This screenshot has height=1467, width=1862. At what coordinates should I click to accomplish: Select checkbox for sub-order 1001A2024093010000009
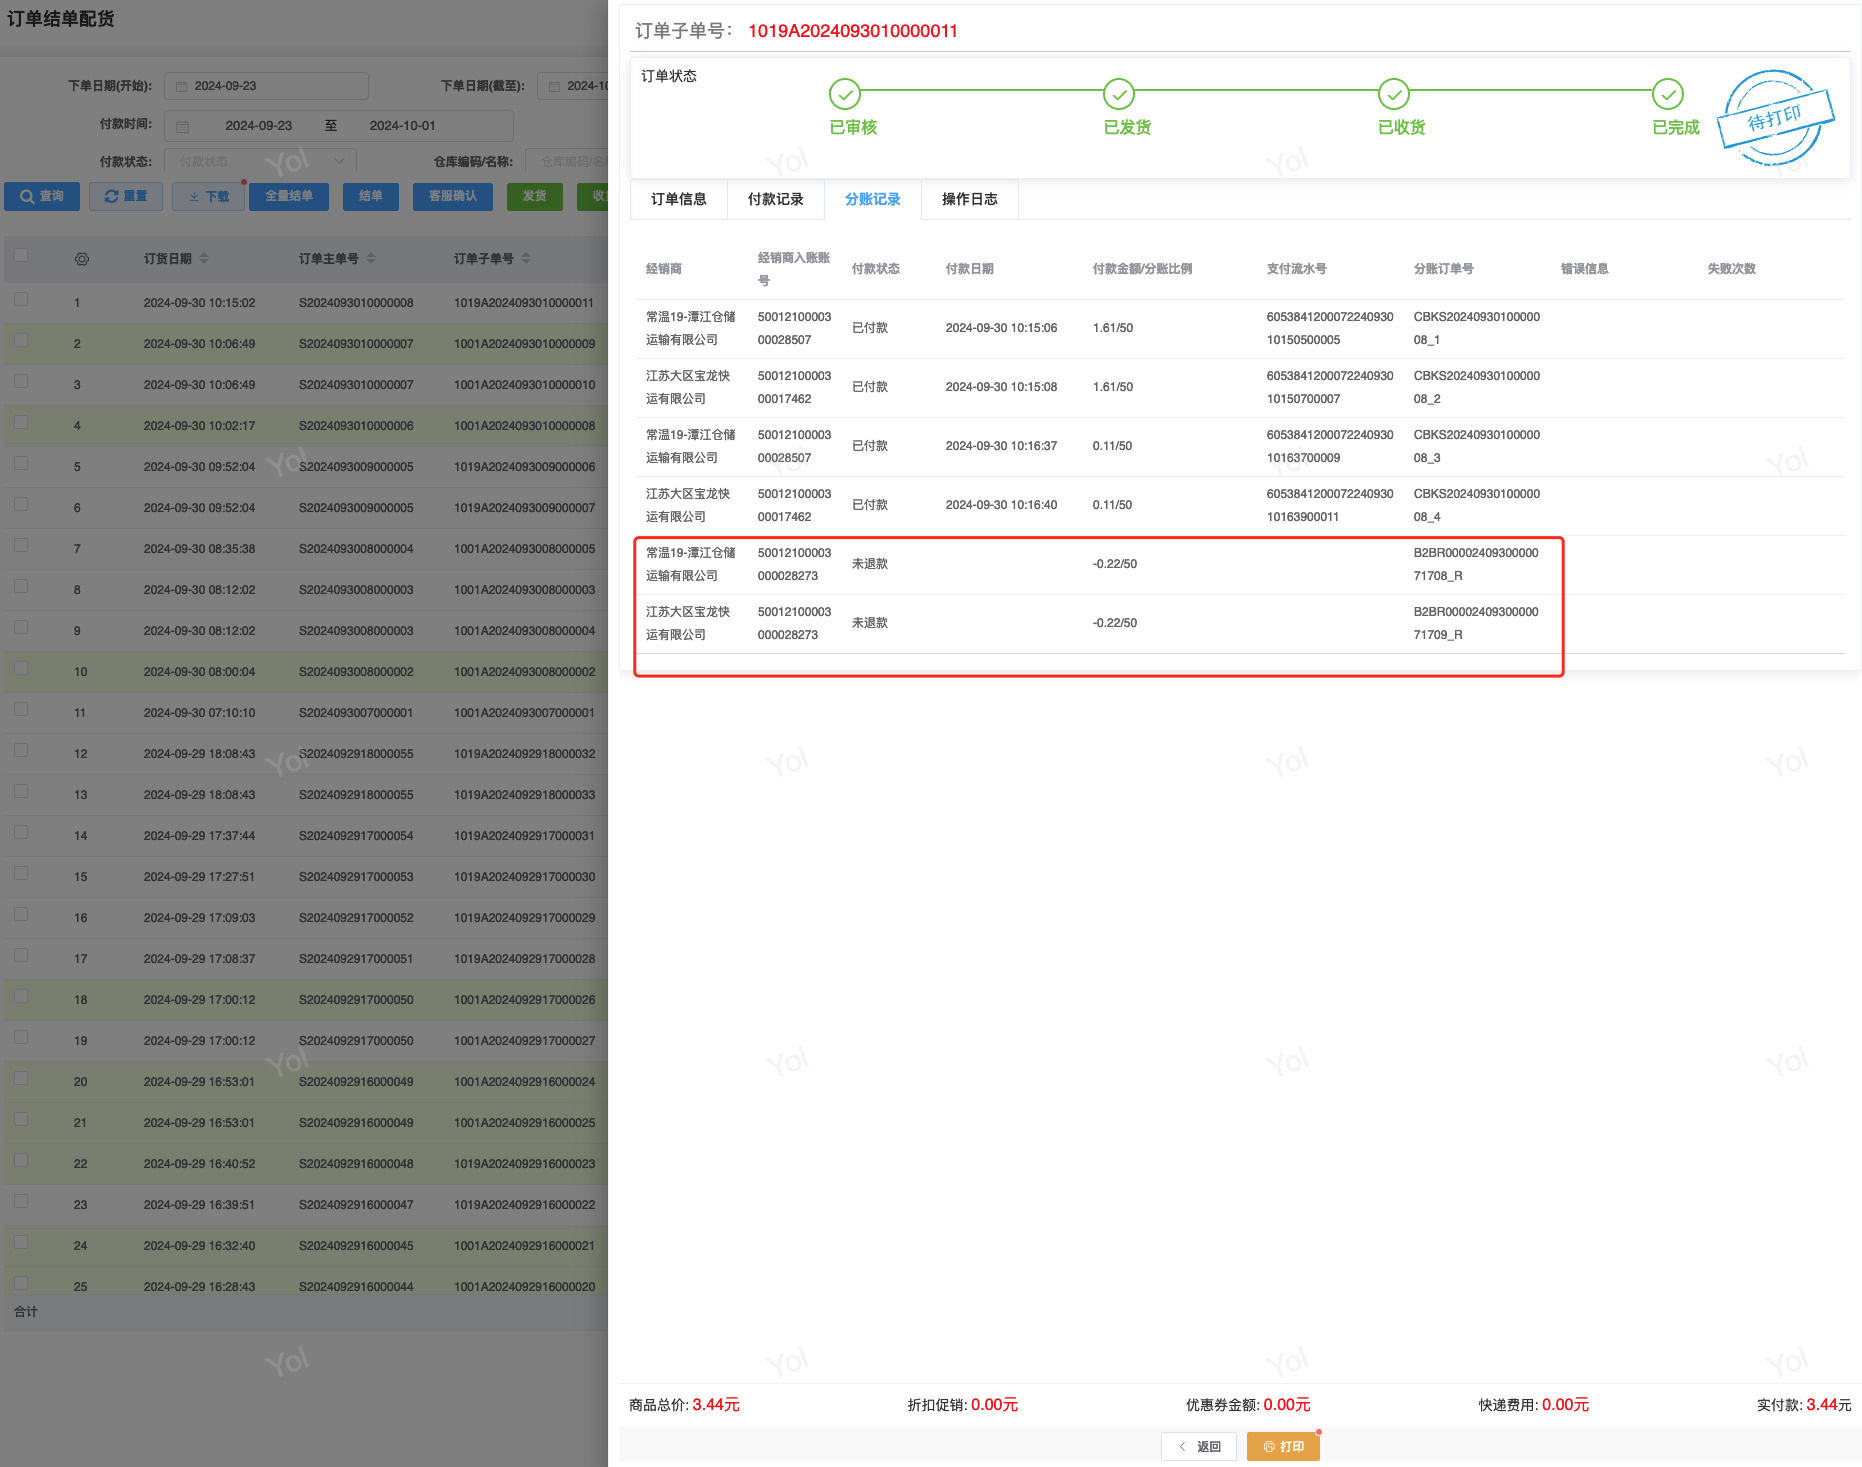click(x=21, y=340)
